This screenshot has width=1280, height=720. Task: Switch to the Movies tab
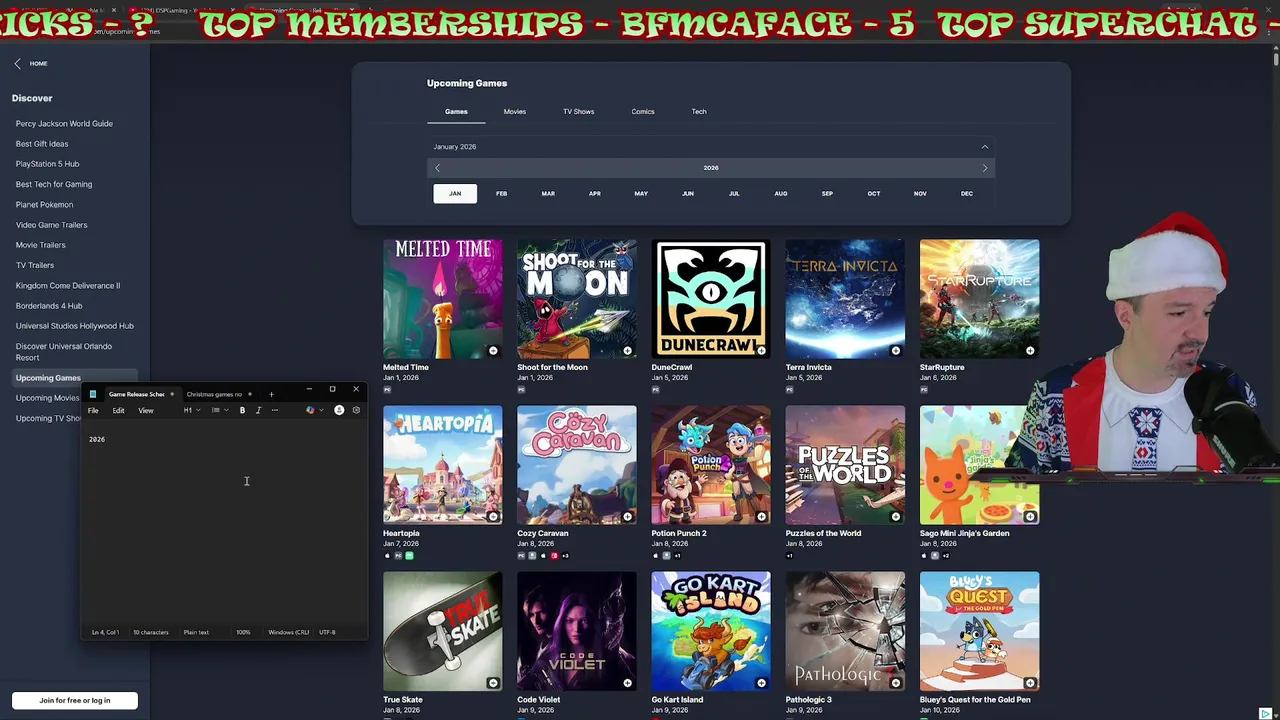(x=514, y=111)
